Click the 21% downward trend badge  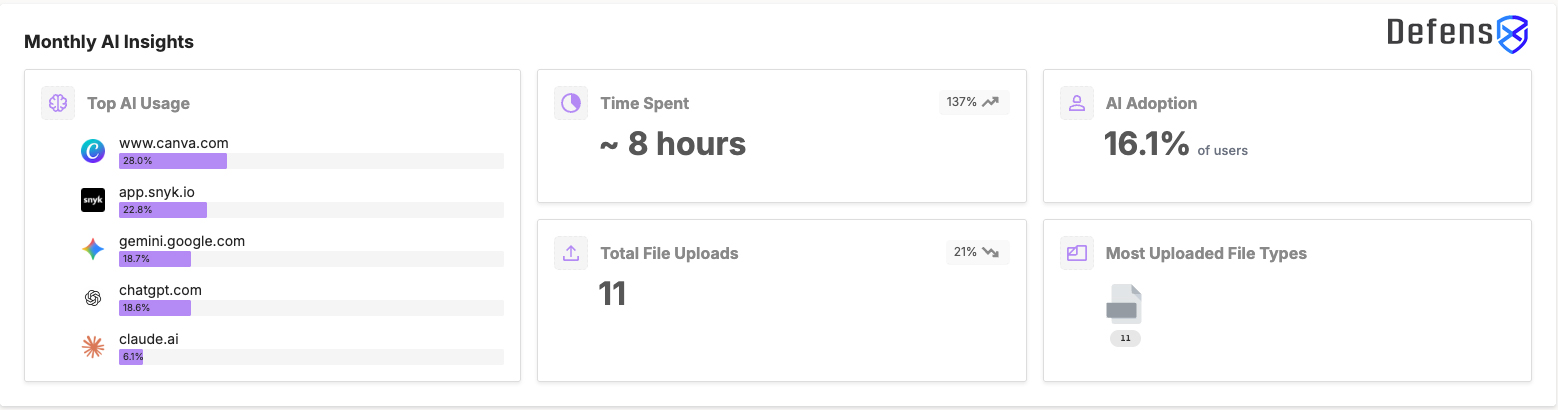pyautogui.click(x=977, y=252)
